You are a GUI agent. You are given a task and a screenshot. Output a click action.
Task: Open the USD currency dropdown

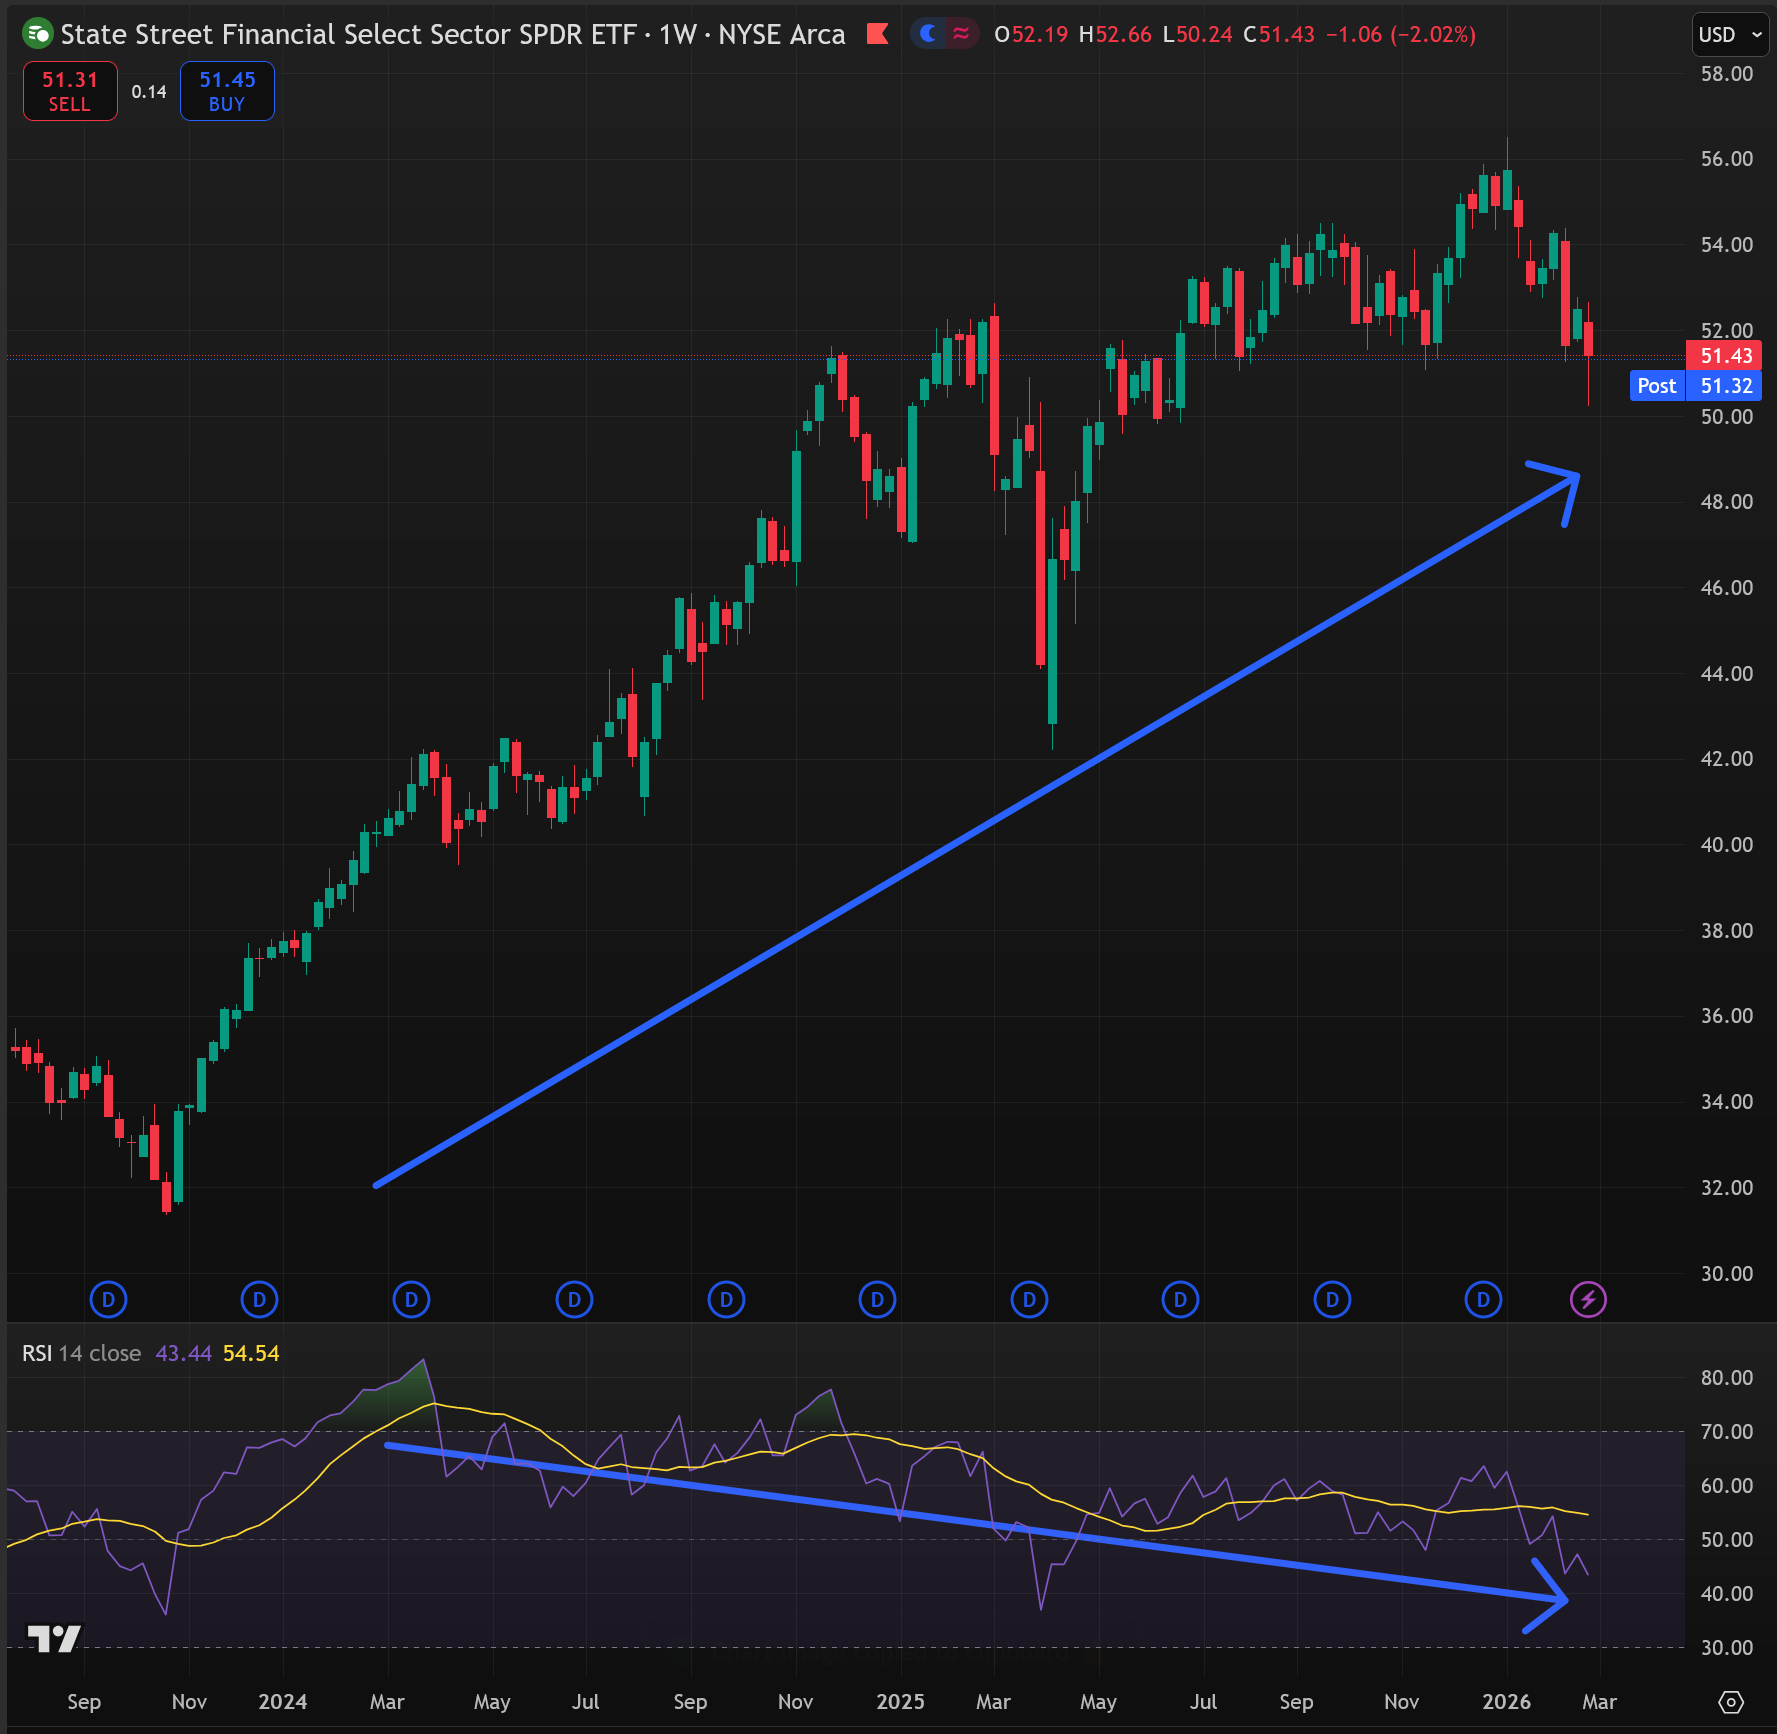[x=1730, y=35]
